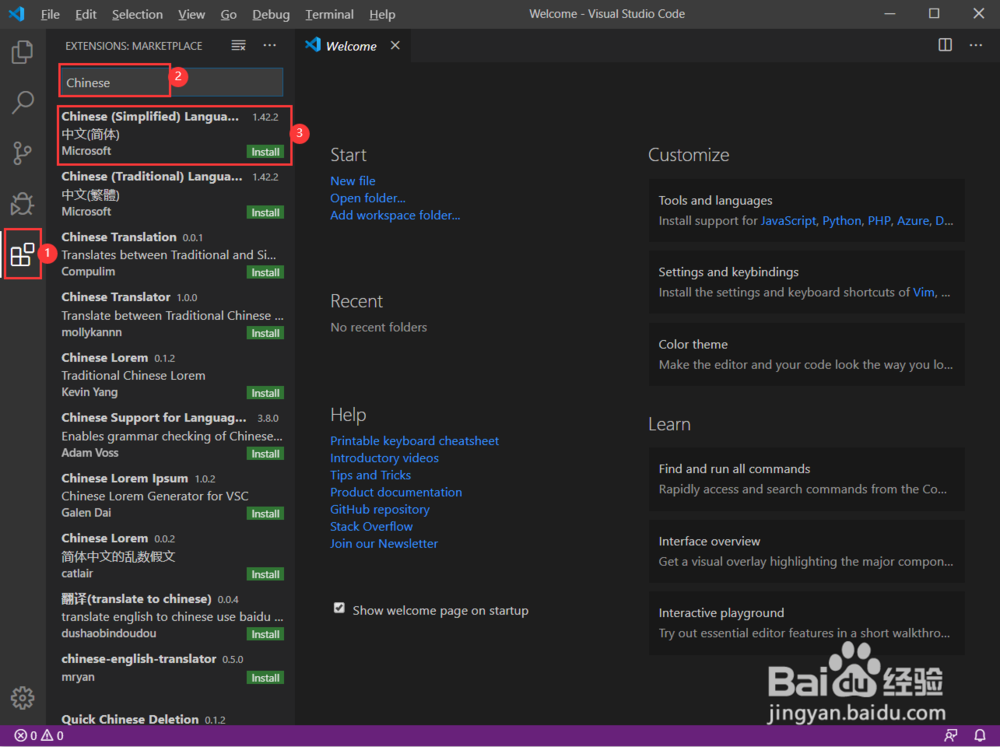Click the PHP language support link
The image size is (1000, 747).
879,221
